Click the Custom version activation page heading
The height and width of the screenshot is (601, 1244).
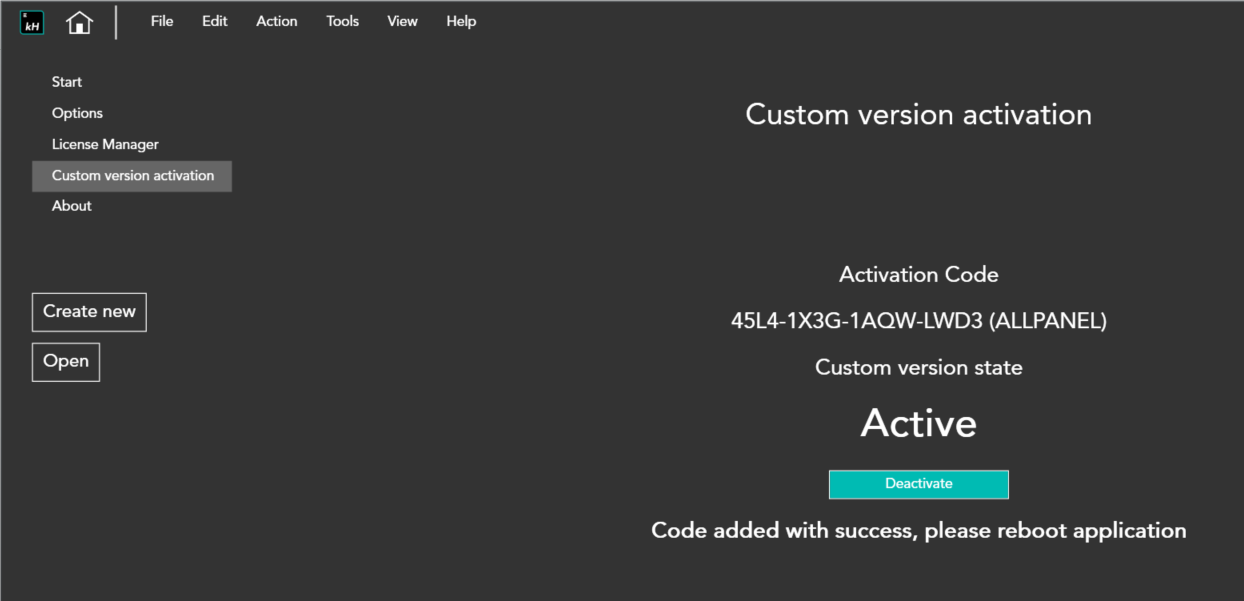tap(918, 115)
